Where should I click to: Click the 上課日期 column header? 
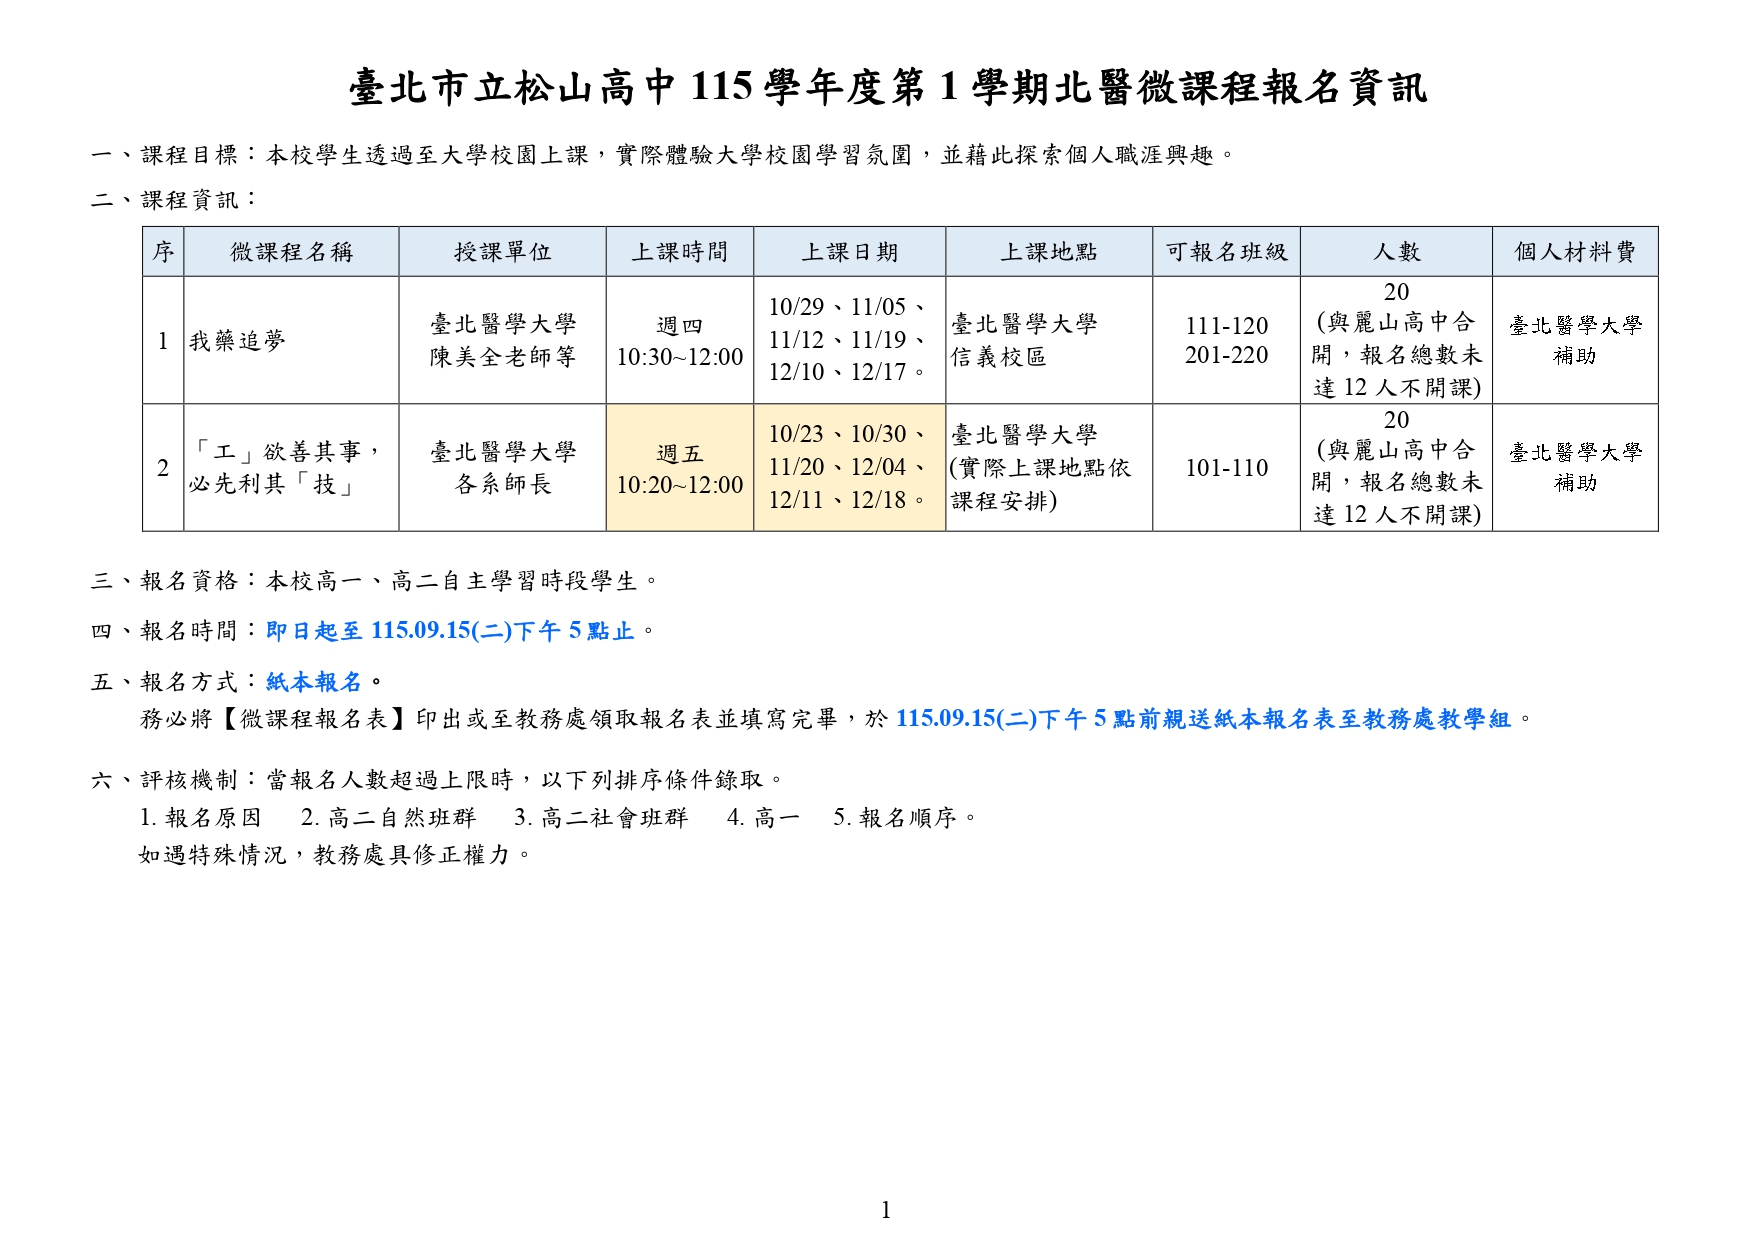coord(850,252)
